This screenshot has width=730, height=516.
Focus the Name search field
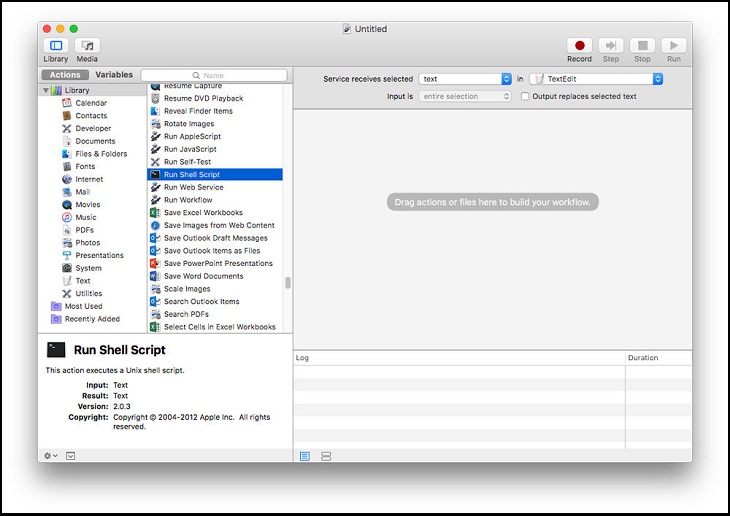click(x=214, y=75)
